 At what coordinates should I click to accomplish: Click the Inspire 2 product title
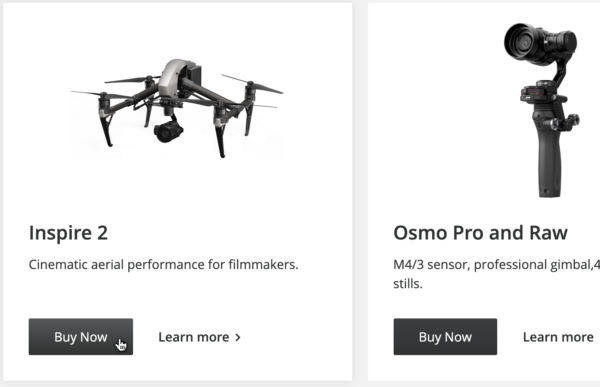point(68,233)
